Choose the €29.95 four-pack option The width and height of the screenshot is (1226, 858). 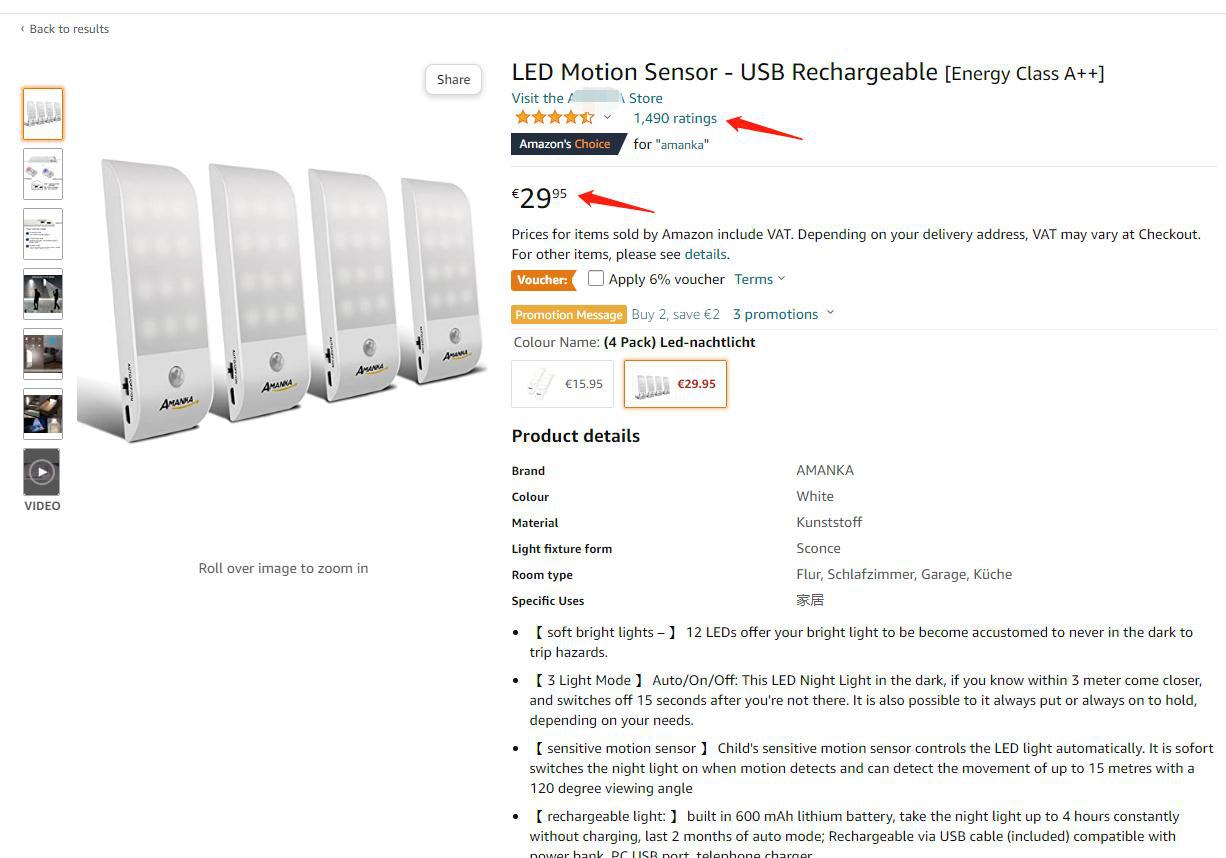click(675, 384)
